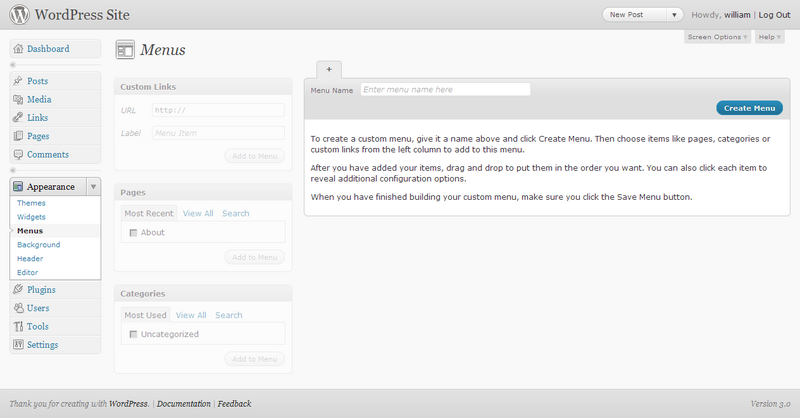Screen dimensions: 800x418
Task: Open the Pages sidebar menu item
Action: coord(55,136)
